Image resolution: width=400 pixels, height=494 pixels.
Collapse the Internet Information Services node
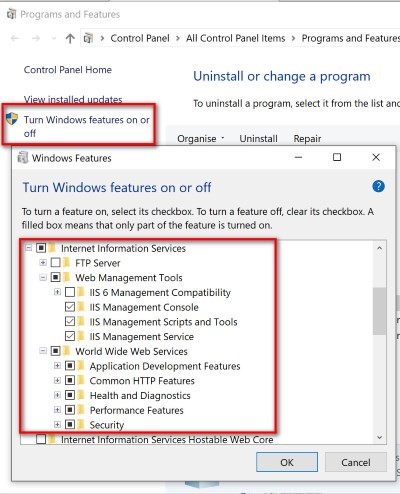(29, 248)
